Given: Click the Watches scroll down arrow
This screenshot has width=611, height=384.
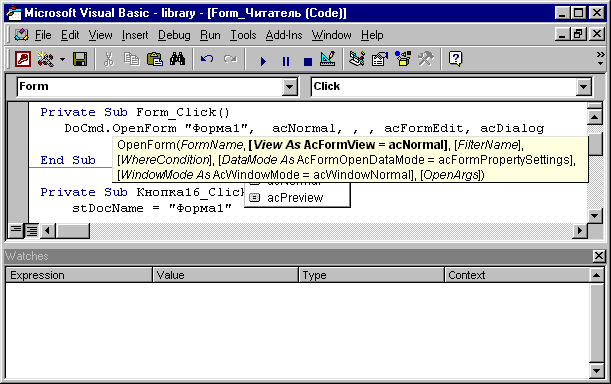Looking at the screenshot, I should [x=597, y=370].
